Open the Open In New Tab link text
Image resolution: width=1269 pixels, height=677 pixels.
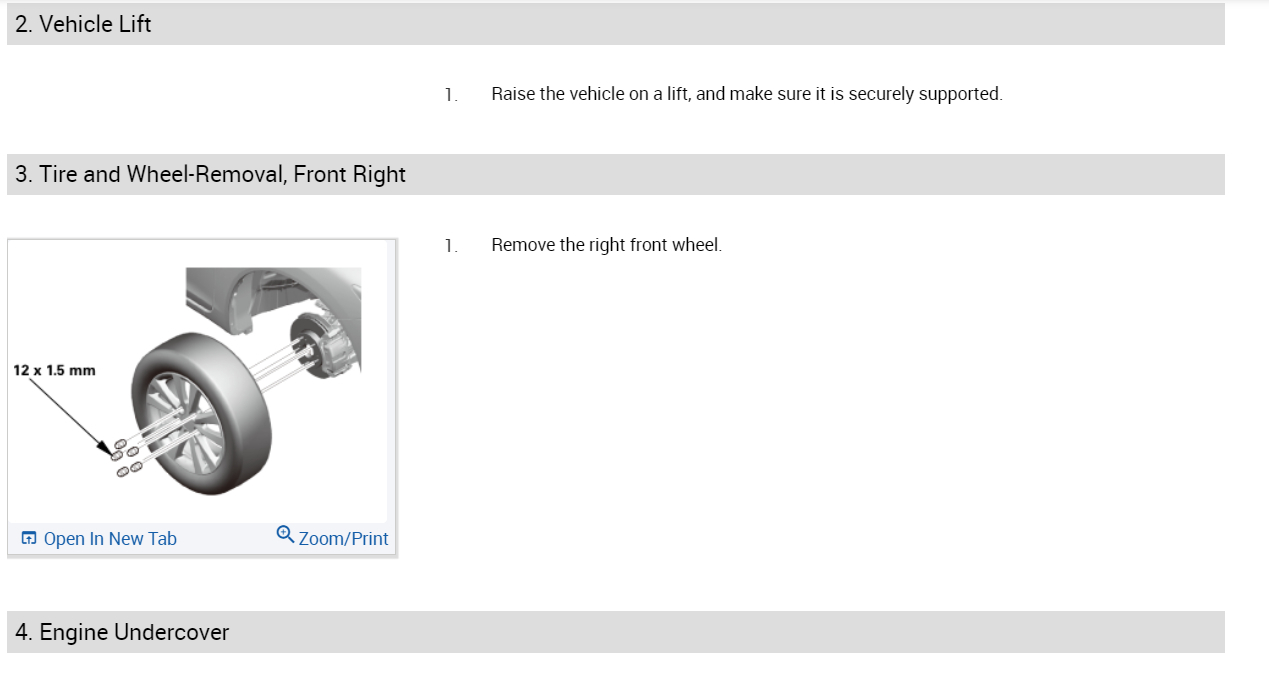click(110, 539)
